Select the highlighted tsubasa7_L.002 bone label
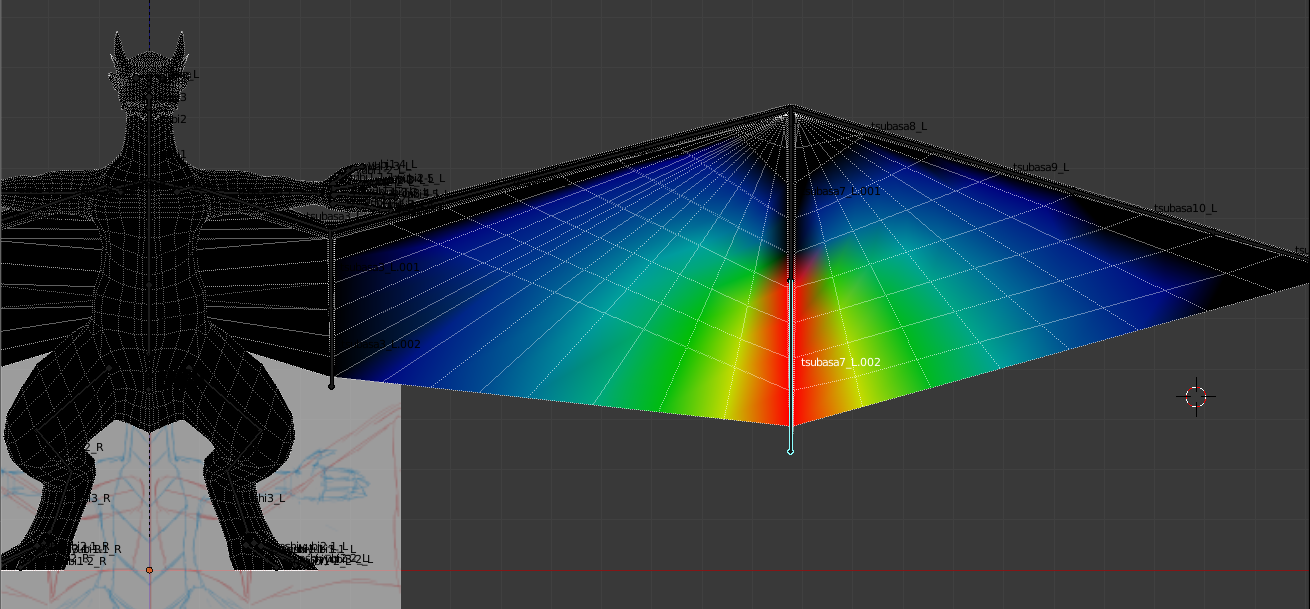The height and width of the screenshot is (609, 1310). (x=841, y=362)
